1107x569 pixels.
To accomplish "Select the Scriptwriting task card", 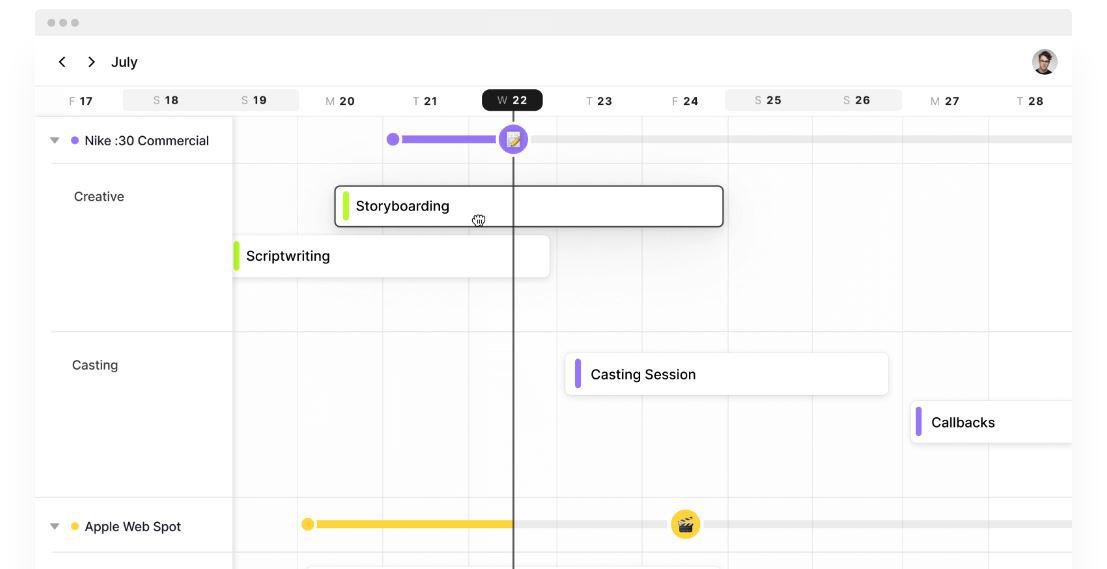I will coord(390,256).
